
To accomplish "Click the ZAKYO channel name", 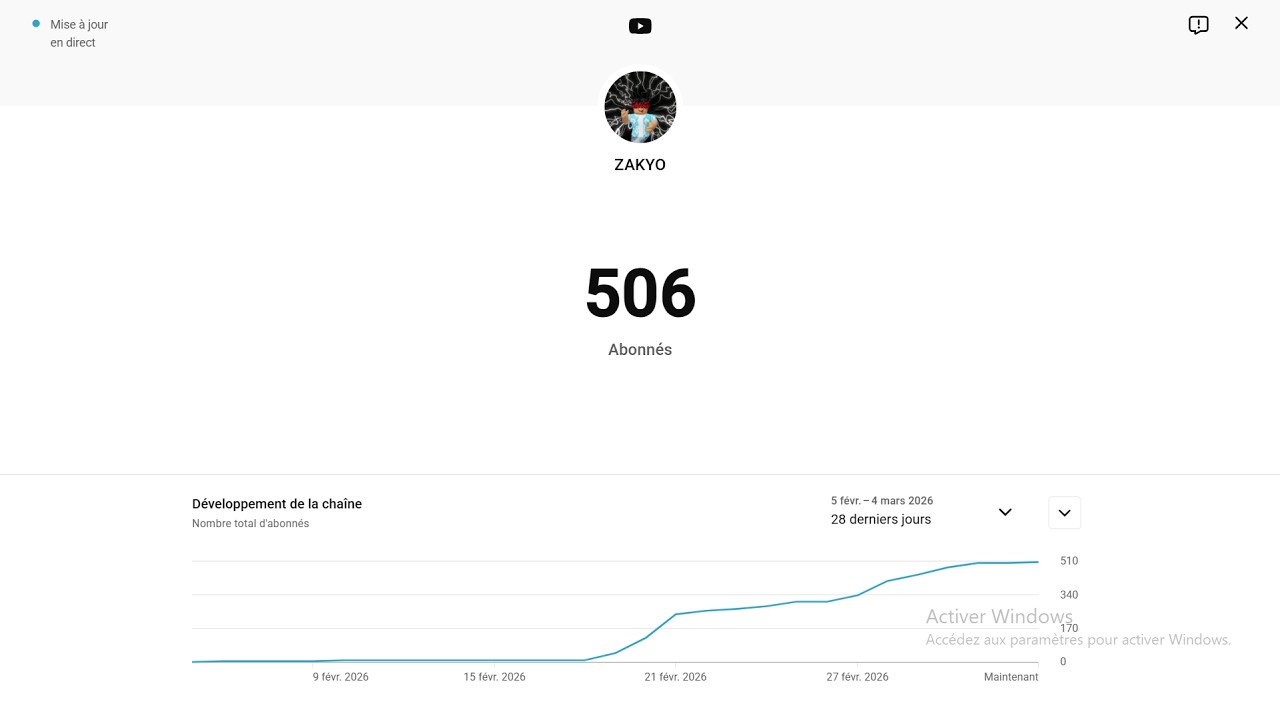I will click(640, 165).
